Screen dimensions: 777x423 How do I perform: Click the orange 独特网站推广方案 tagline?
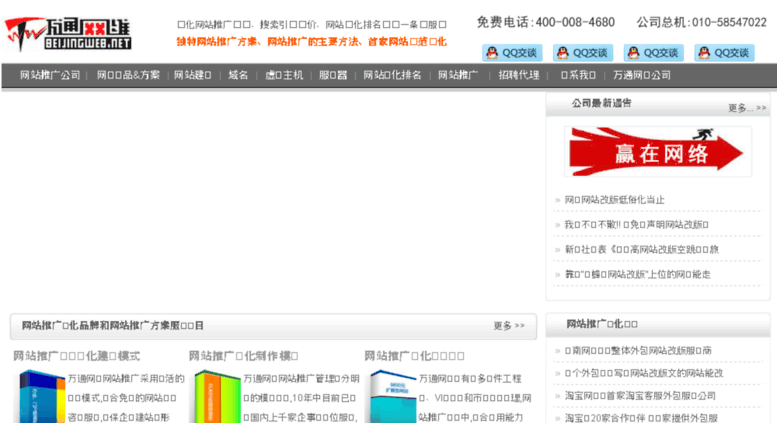pos(311,42)
